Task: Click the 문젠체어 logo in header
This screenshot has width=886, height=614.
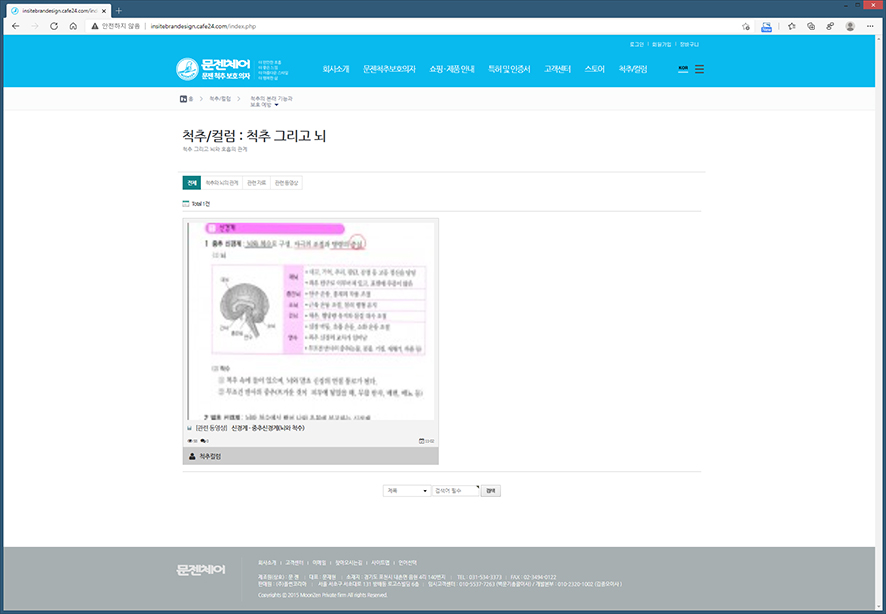Action: [215, 69]
